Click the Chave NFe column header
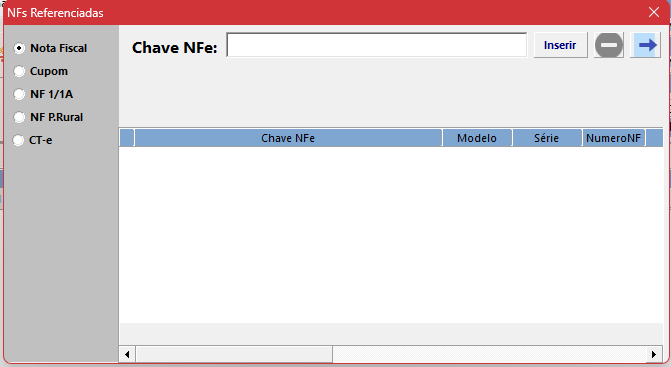This screenshot has width=671, height=367. pos(288,138)
